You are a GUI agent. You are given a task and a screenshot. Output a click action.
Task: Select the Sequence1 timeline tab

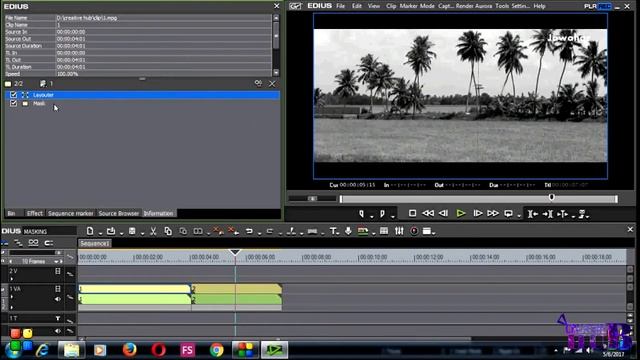(95, 243)
